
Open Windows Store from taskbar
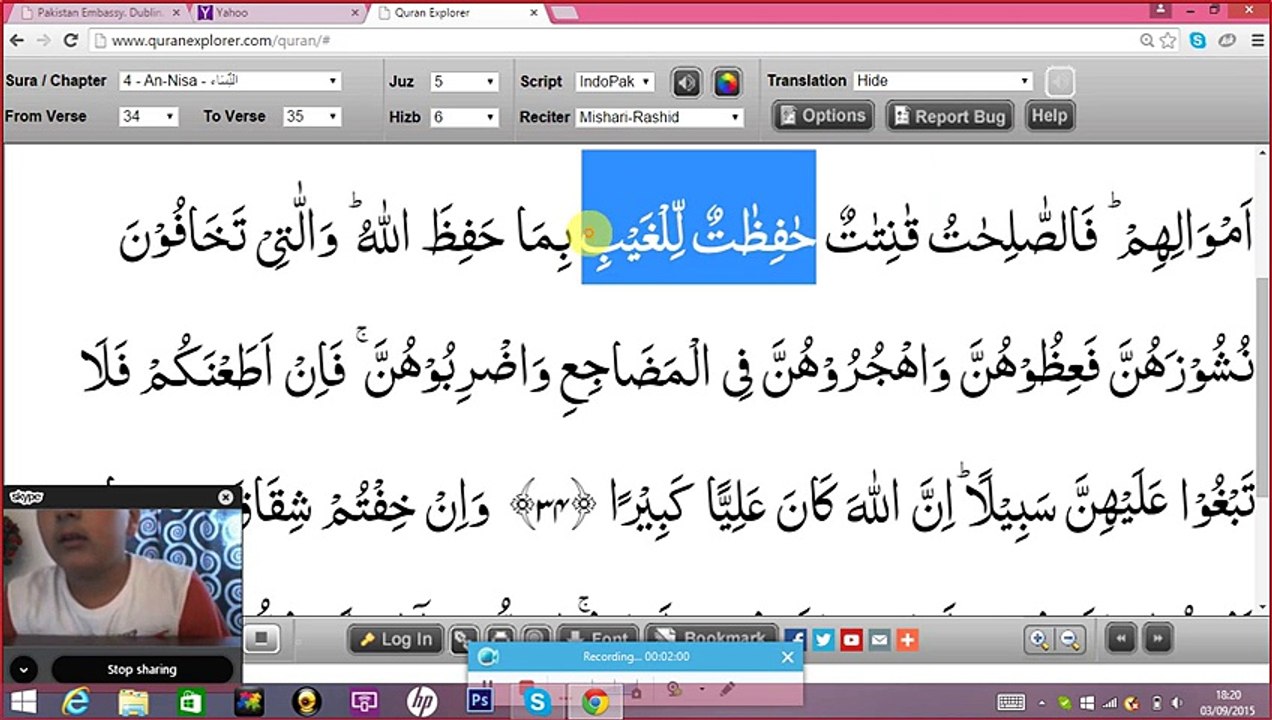[x=190, y=702]
